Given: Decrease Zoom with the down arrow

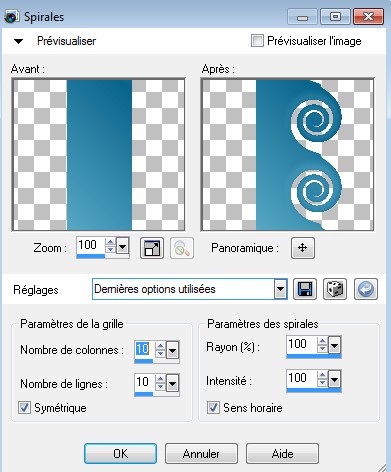Looking at the screenshot, I should pyautogui.click(x=110, y=250).
